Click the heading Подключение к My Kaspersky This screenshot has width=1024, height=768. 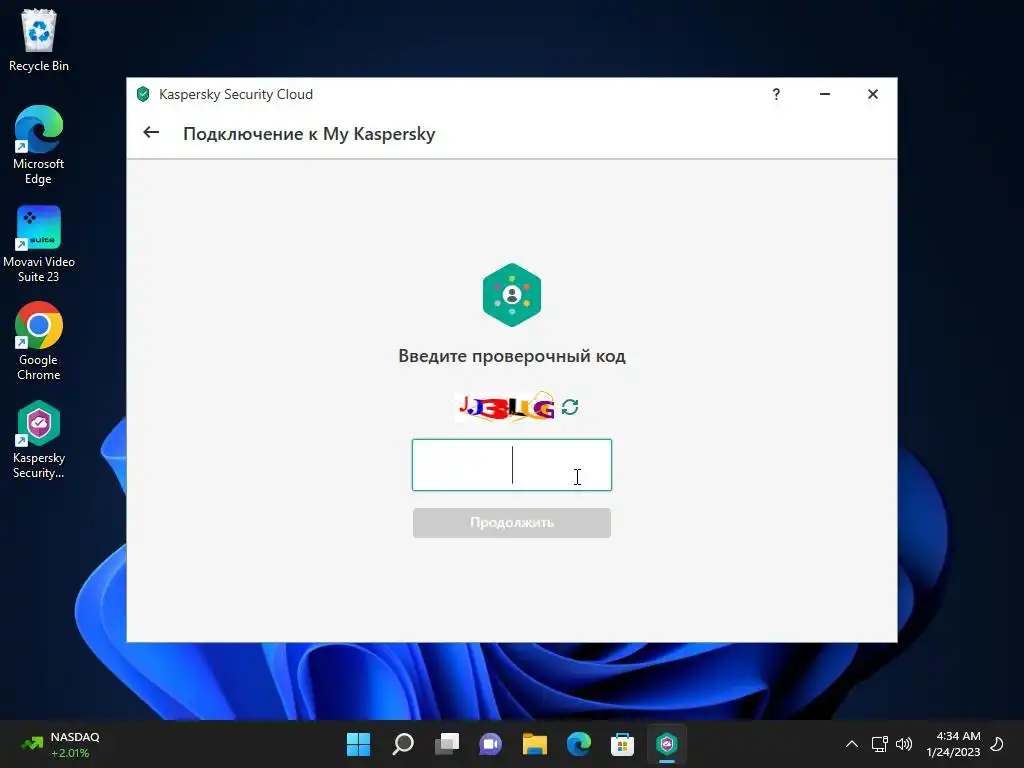309,134
